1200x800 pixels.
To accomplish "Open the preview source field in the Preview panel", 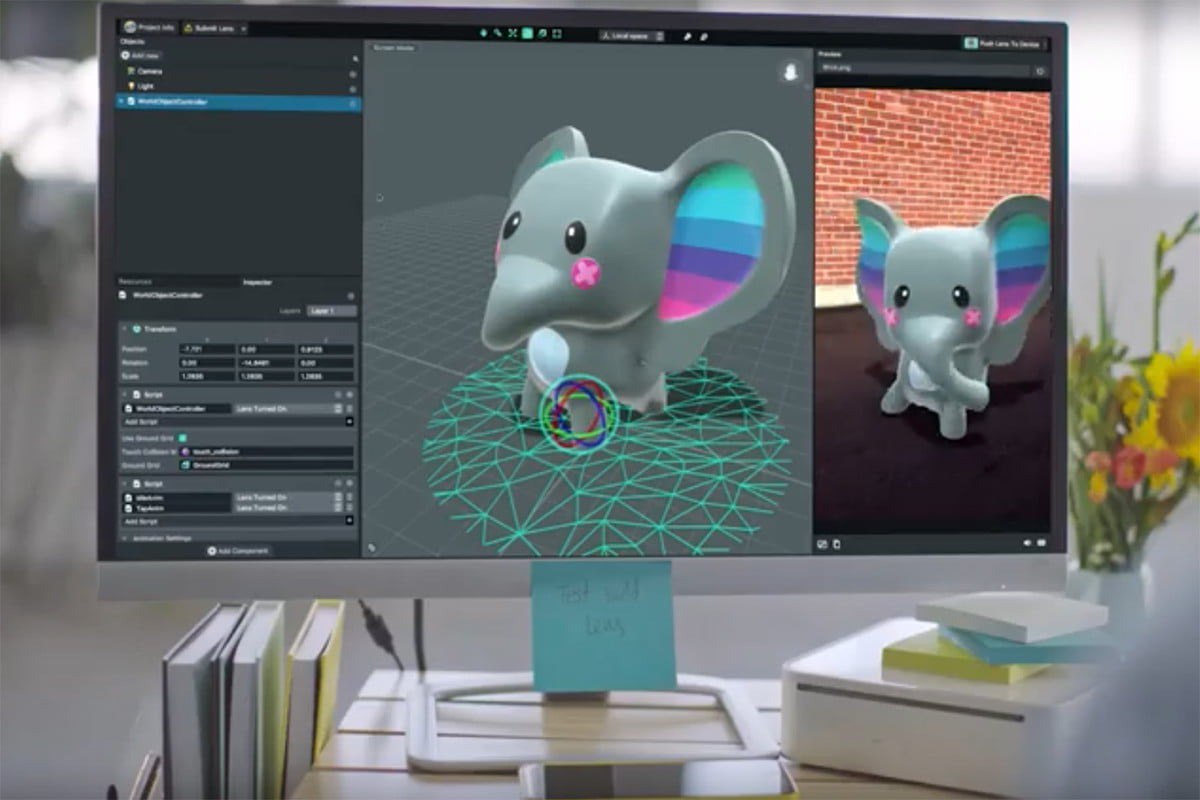I will [923, 69].
